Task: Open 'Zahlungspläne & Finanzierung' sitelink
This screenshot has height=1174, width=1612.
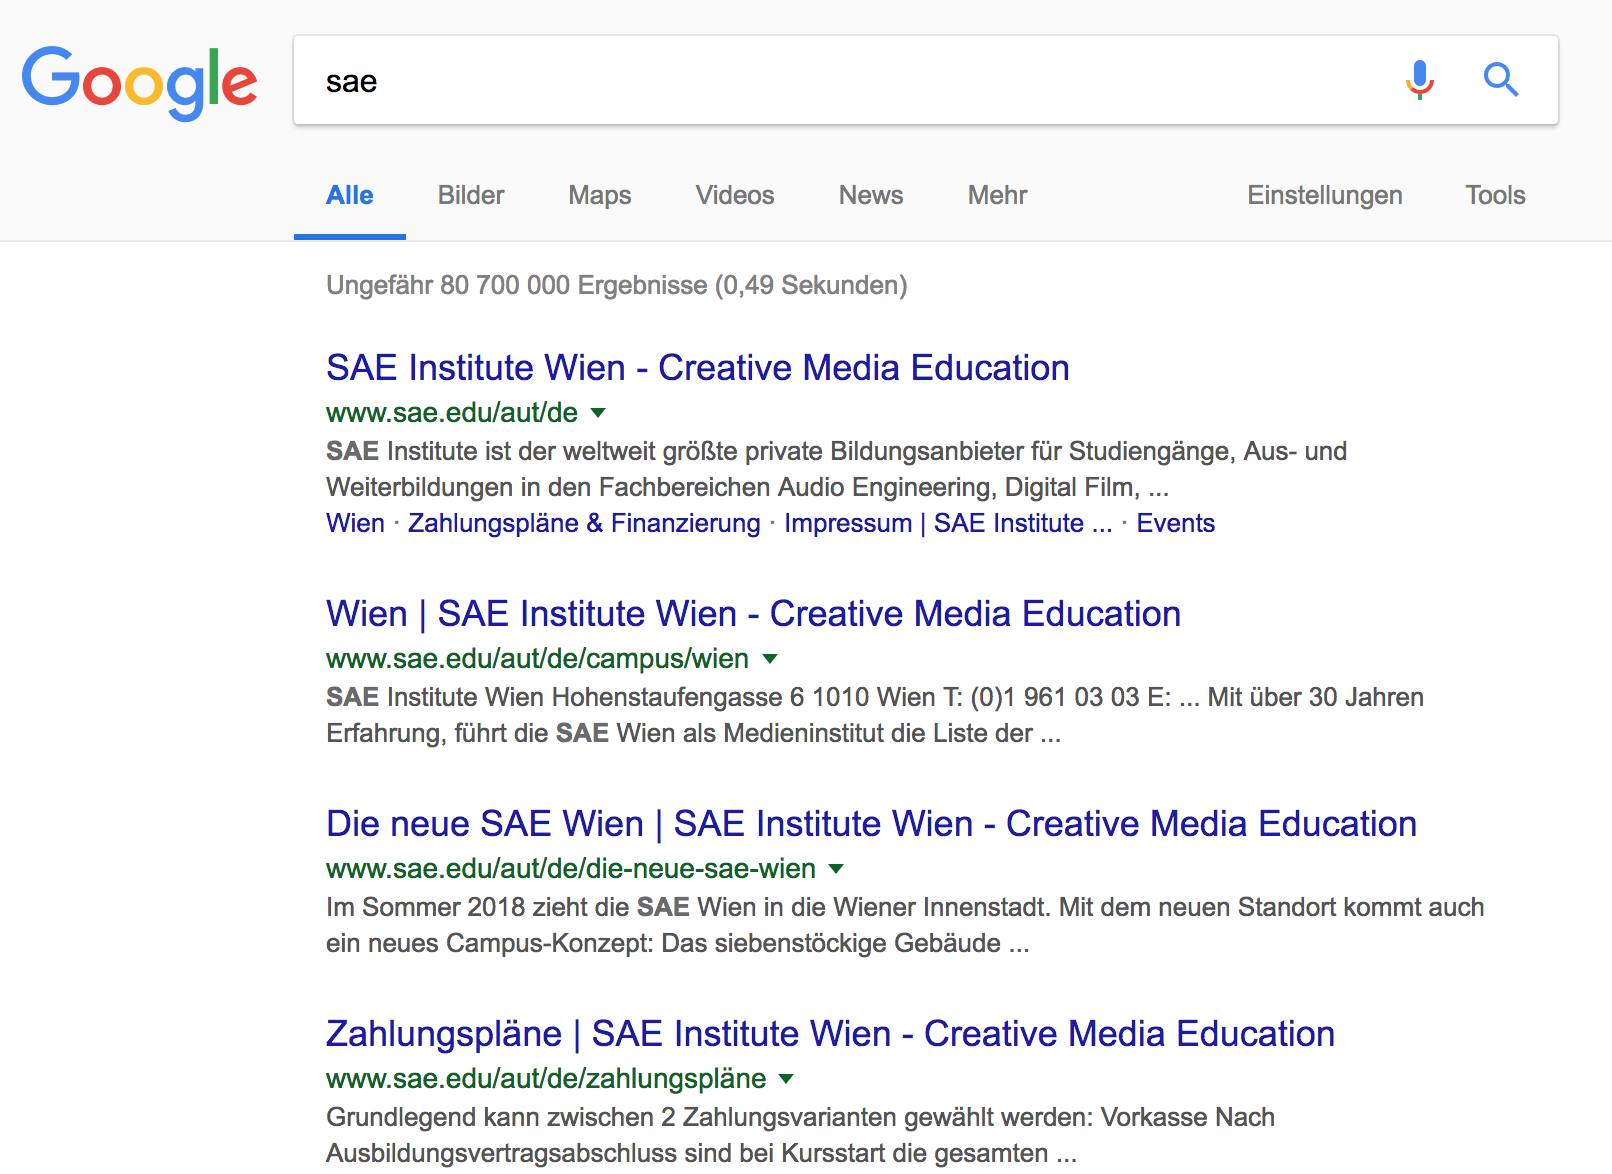Action: tap(584, 523)
